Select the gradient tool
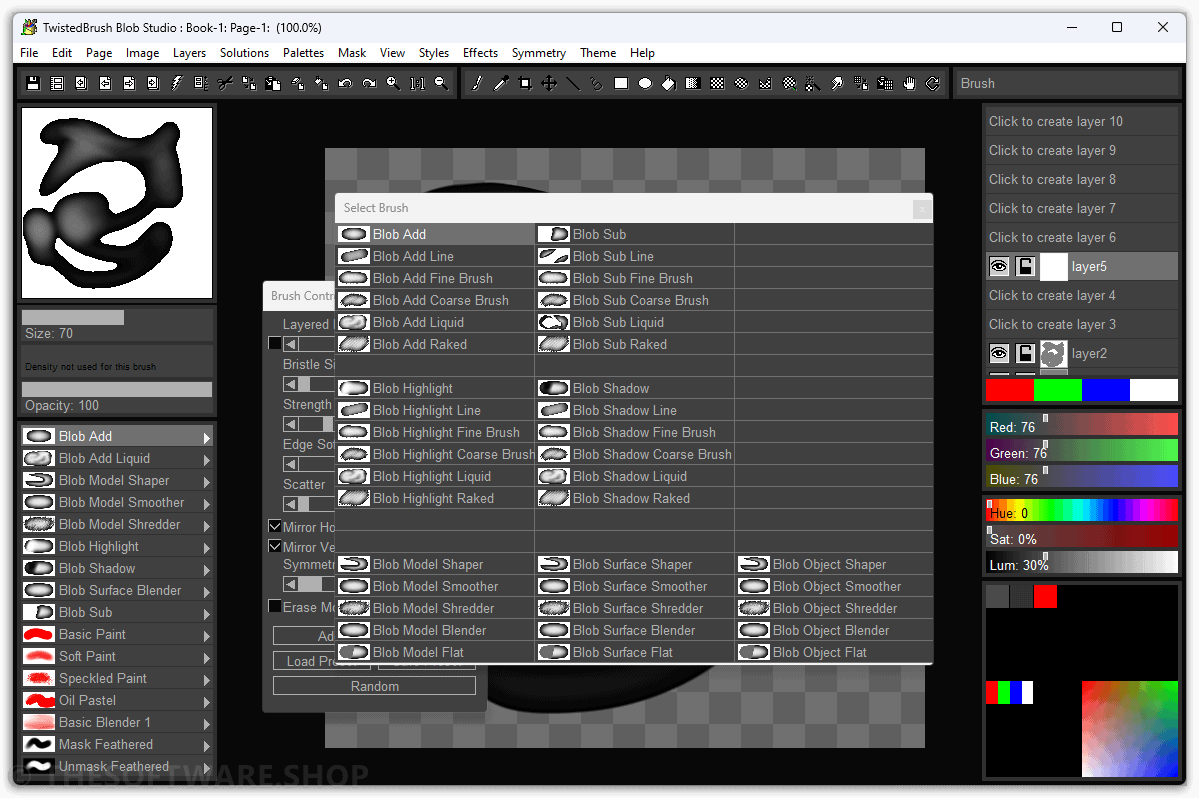 (693, 83)
